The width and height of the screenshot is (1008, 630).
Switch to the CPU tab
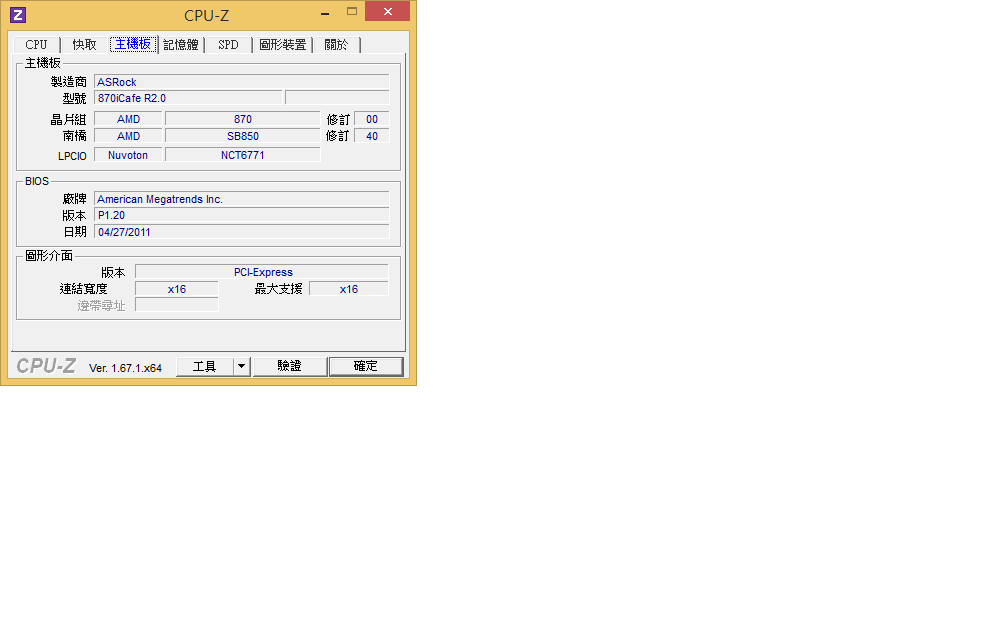[36, 44]
